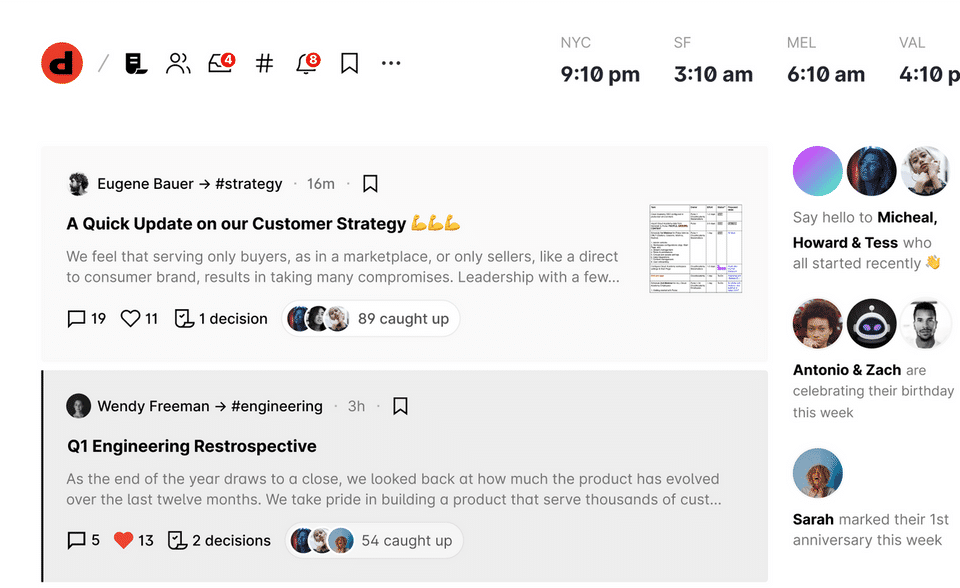Show the 89 caught up list
The height and width of the screenshot is (588, 960).
[371, 319]
